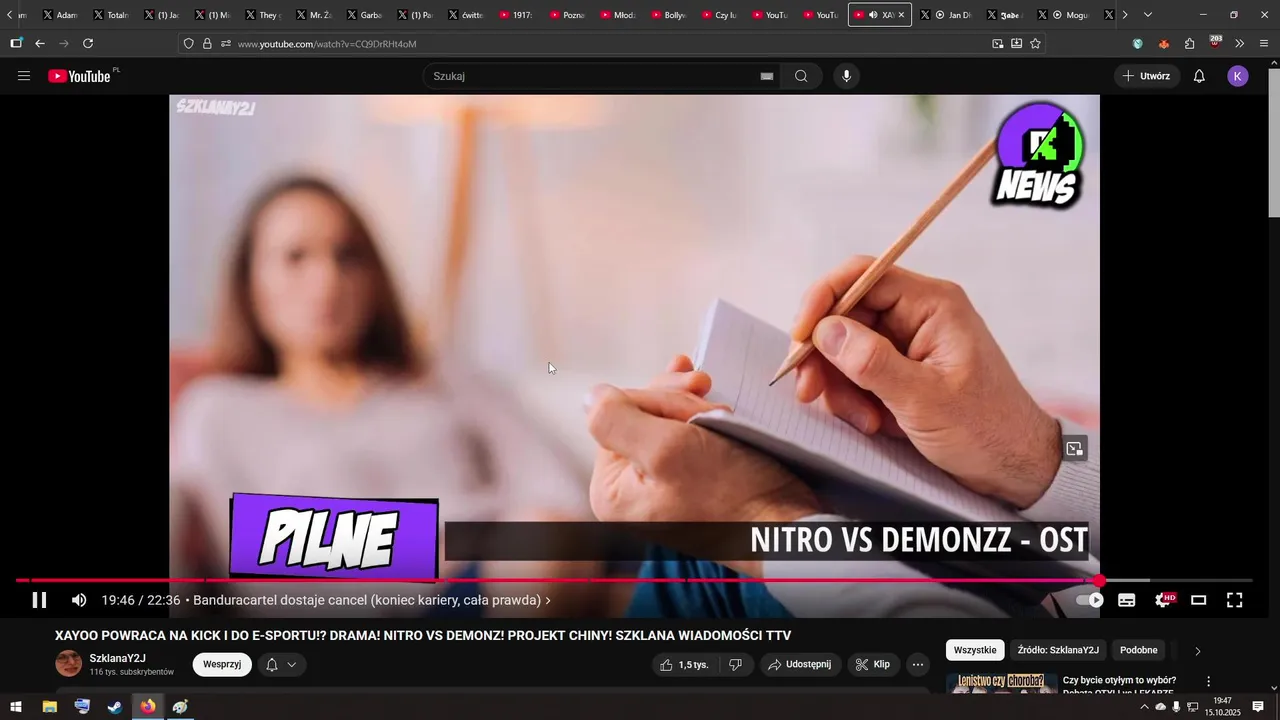Show more toolbar tools overflow chevrons
This screenshot has width=1280, height=720.
[1240, 43]
